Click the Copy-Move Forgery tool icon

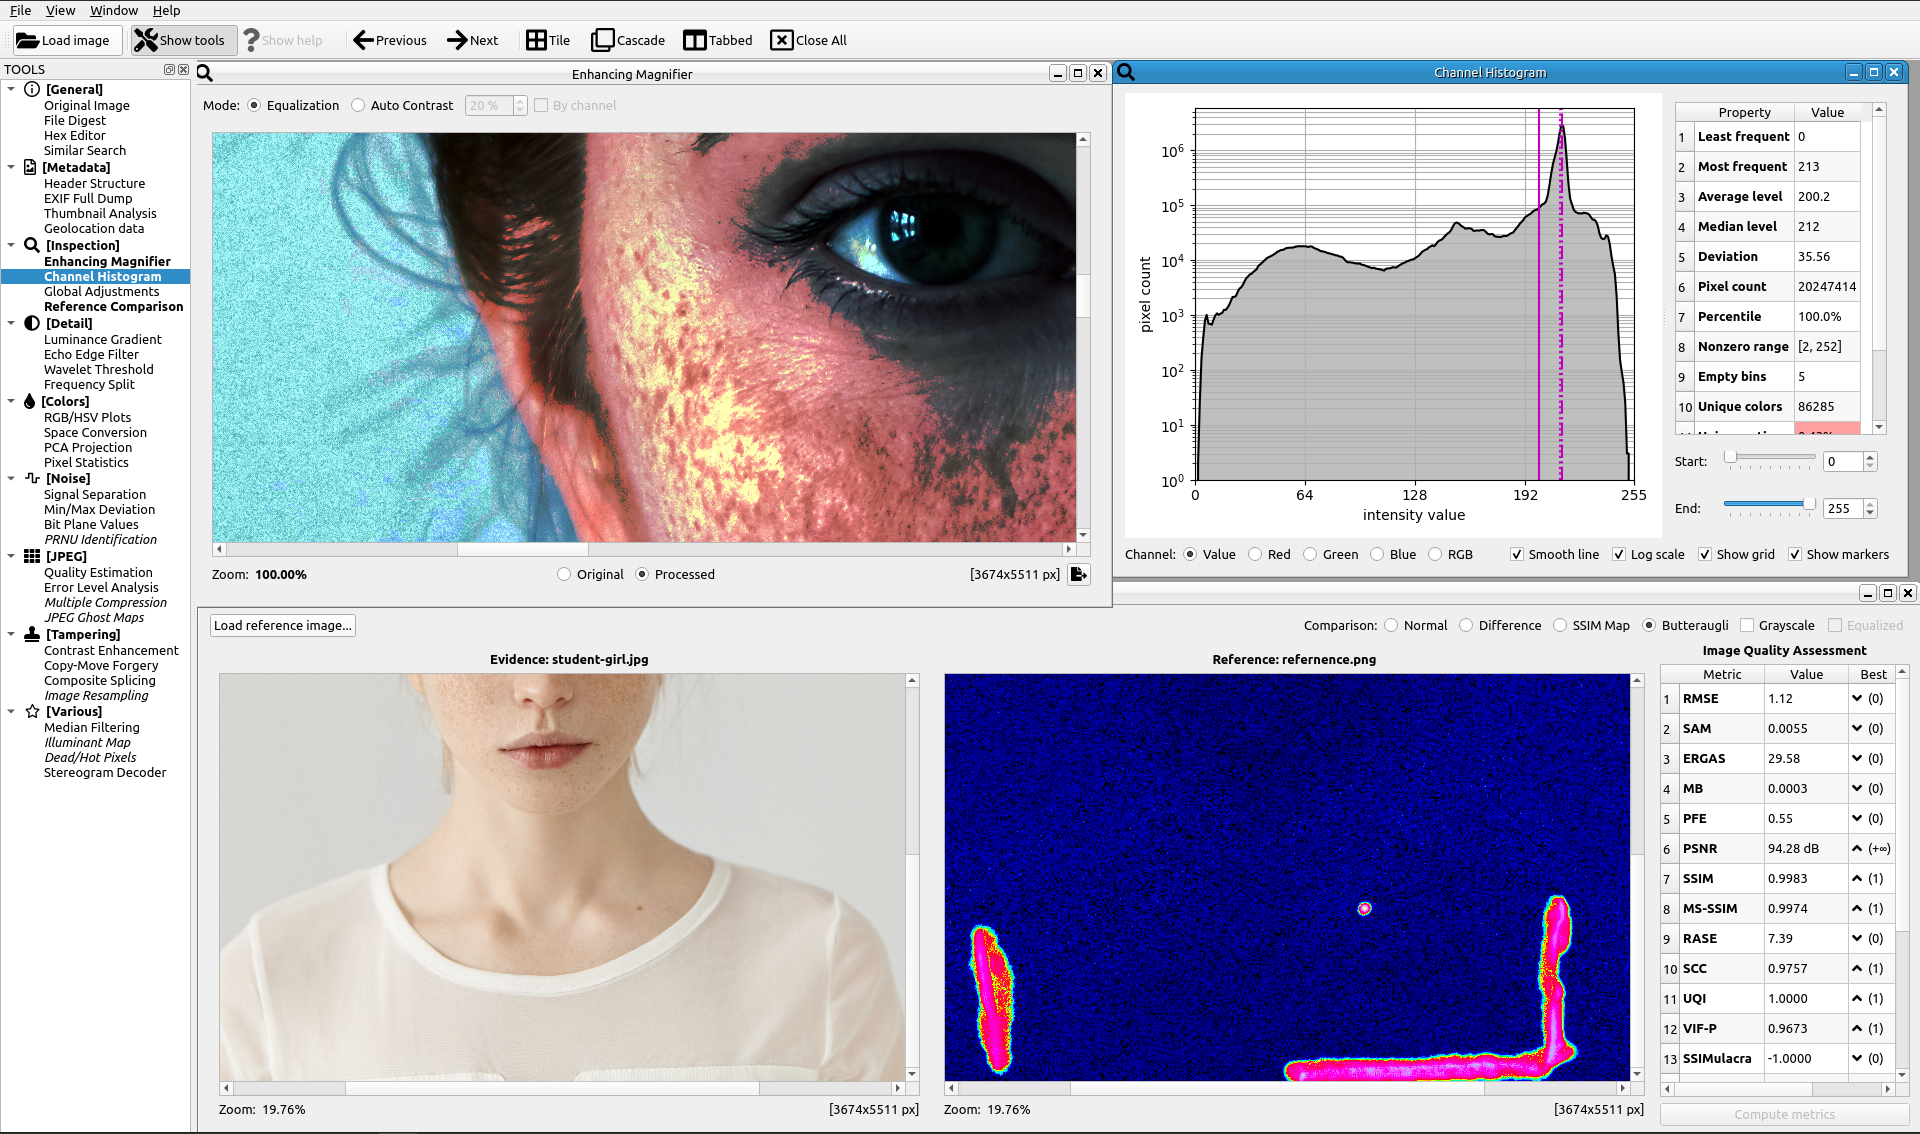[101, 664]
